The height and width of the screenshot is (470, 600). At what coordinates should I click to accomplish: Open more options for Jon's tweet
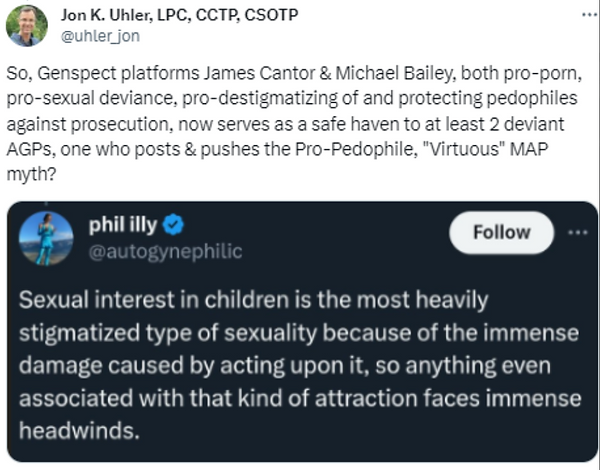pos(584,16)
